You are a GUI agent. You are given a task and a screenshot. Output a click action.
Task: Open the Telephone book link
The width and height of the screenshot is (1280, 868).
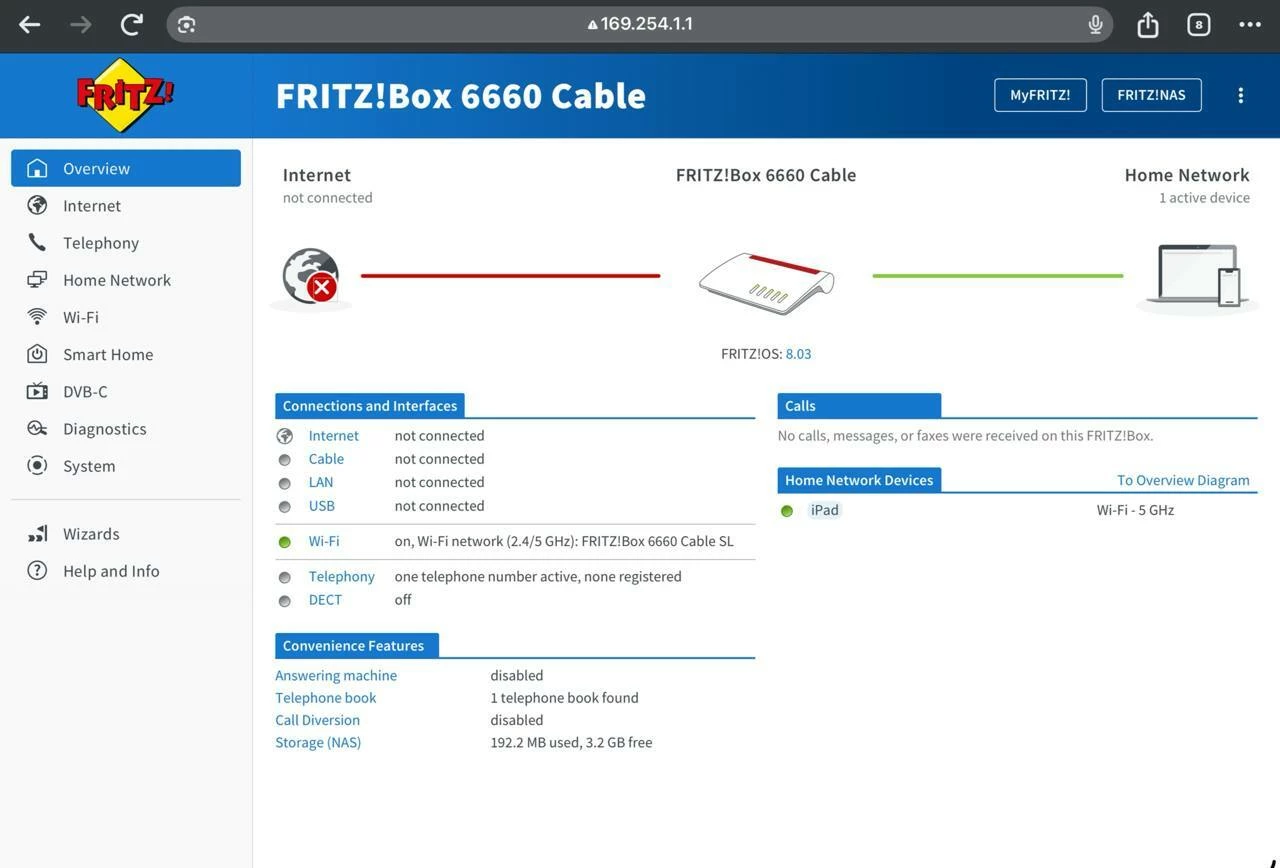326,698
